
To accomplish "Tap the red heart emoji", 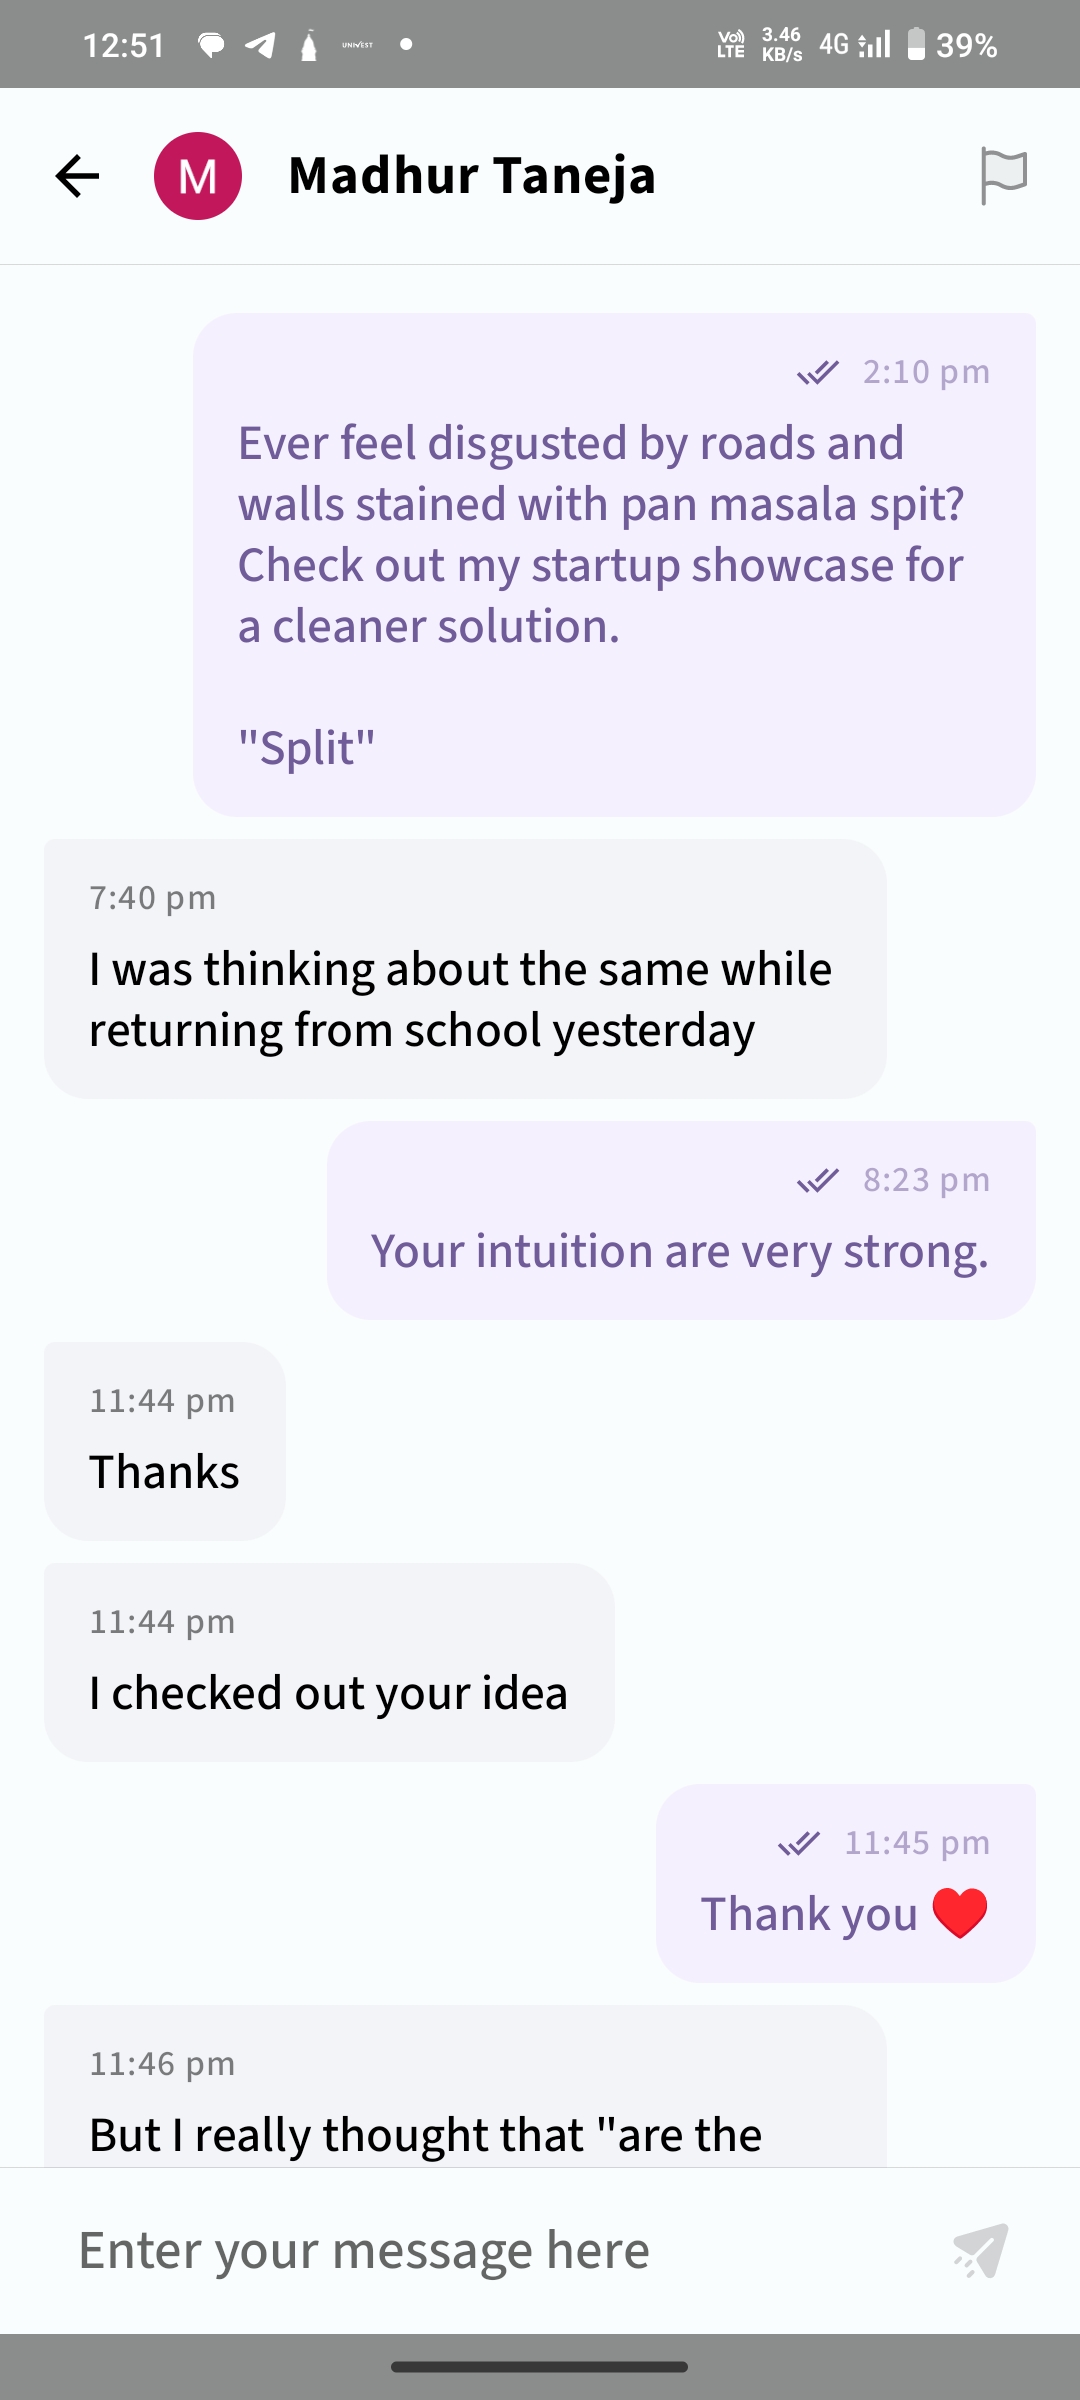I will tap(959, 1913).
